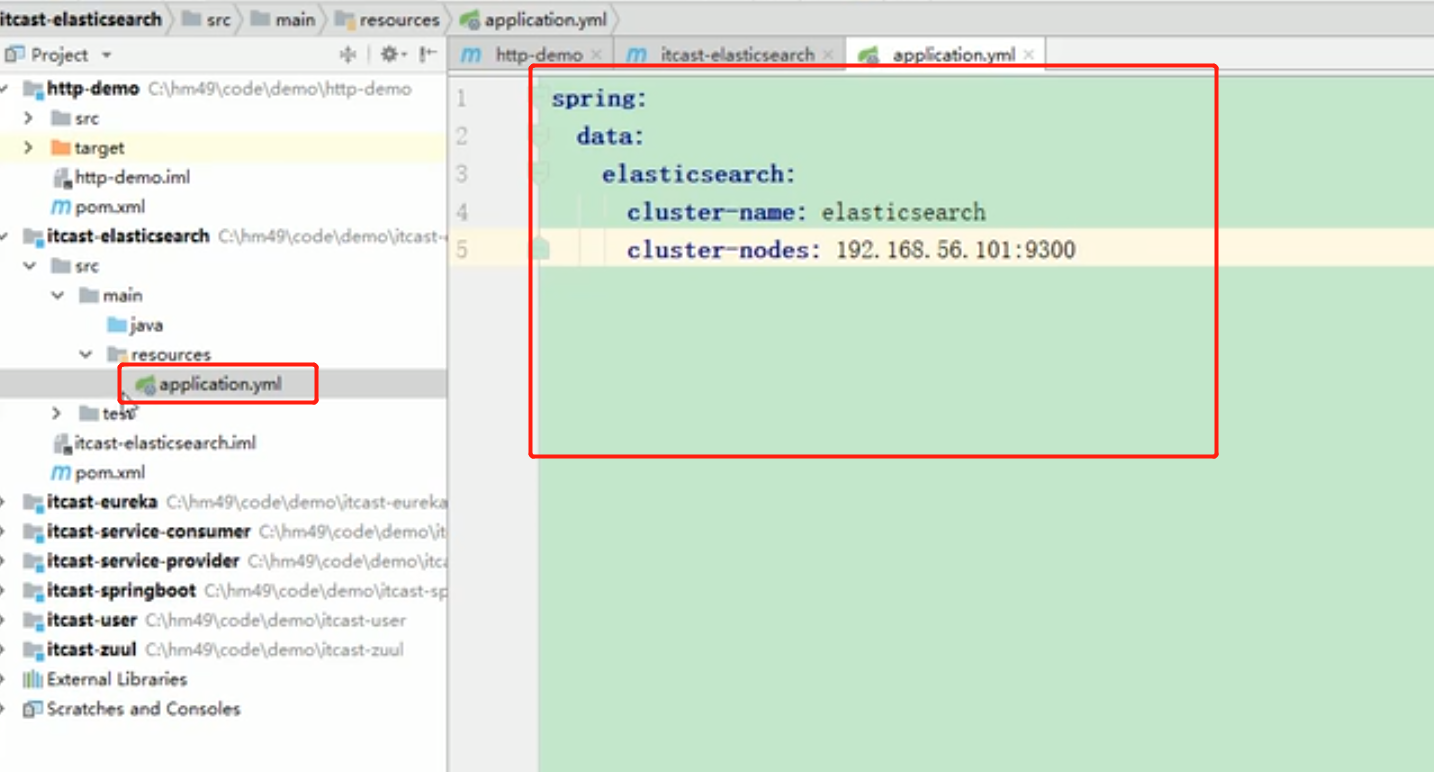
Task: Open pom.xml under itcast-elasticsearch
Action: (x=98, y=472)
